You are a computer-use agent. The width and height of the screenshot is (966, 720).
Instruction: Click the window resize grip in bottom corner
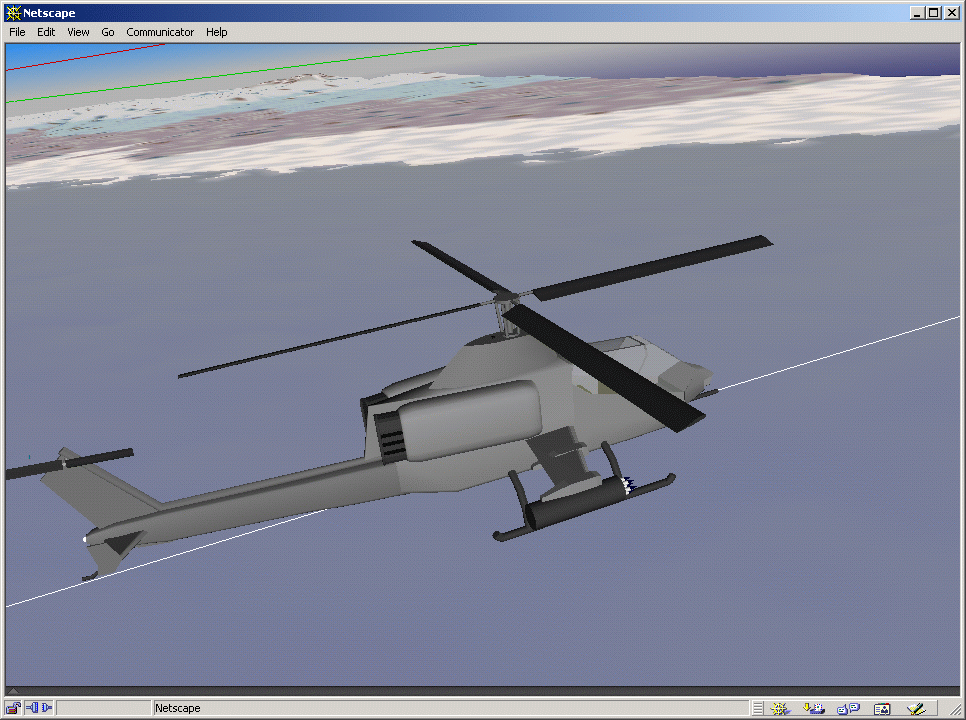coord(957,711)
